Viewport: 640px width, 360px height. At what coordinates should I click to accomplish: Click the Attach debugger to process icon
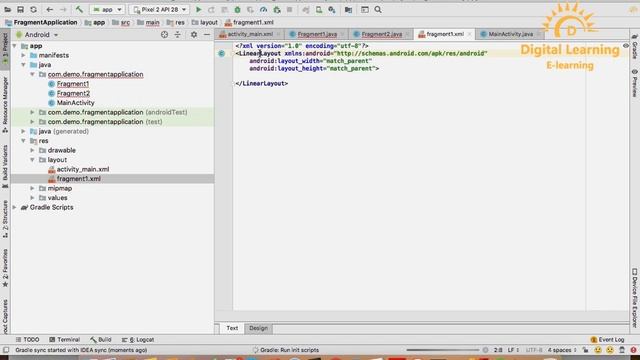click(x=277, y=9)
